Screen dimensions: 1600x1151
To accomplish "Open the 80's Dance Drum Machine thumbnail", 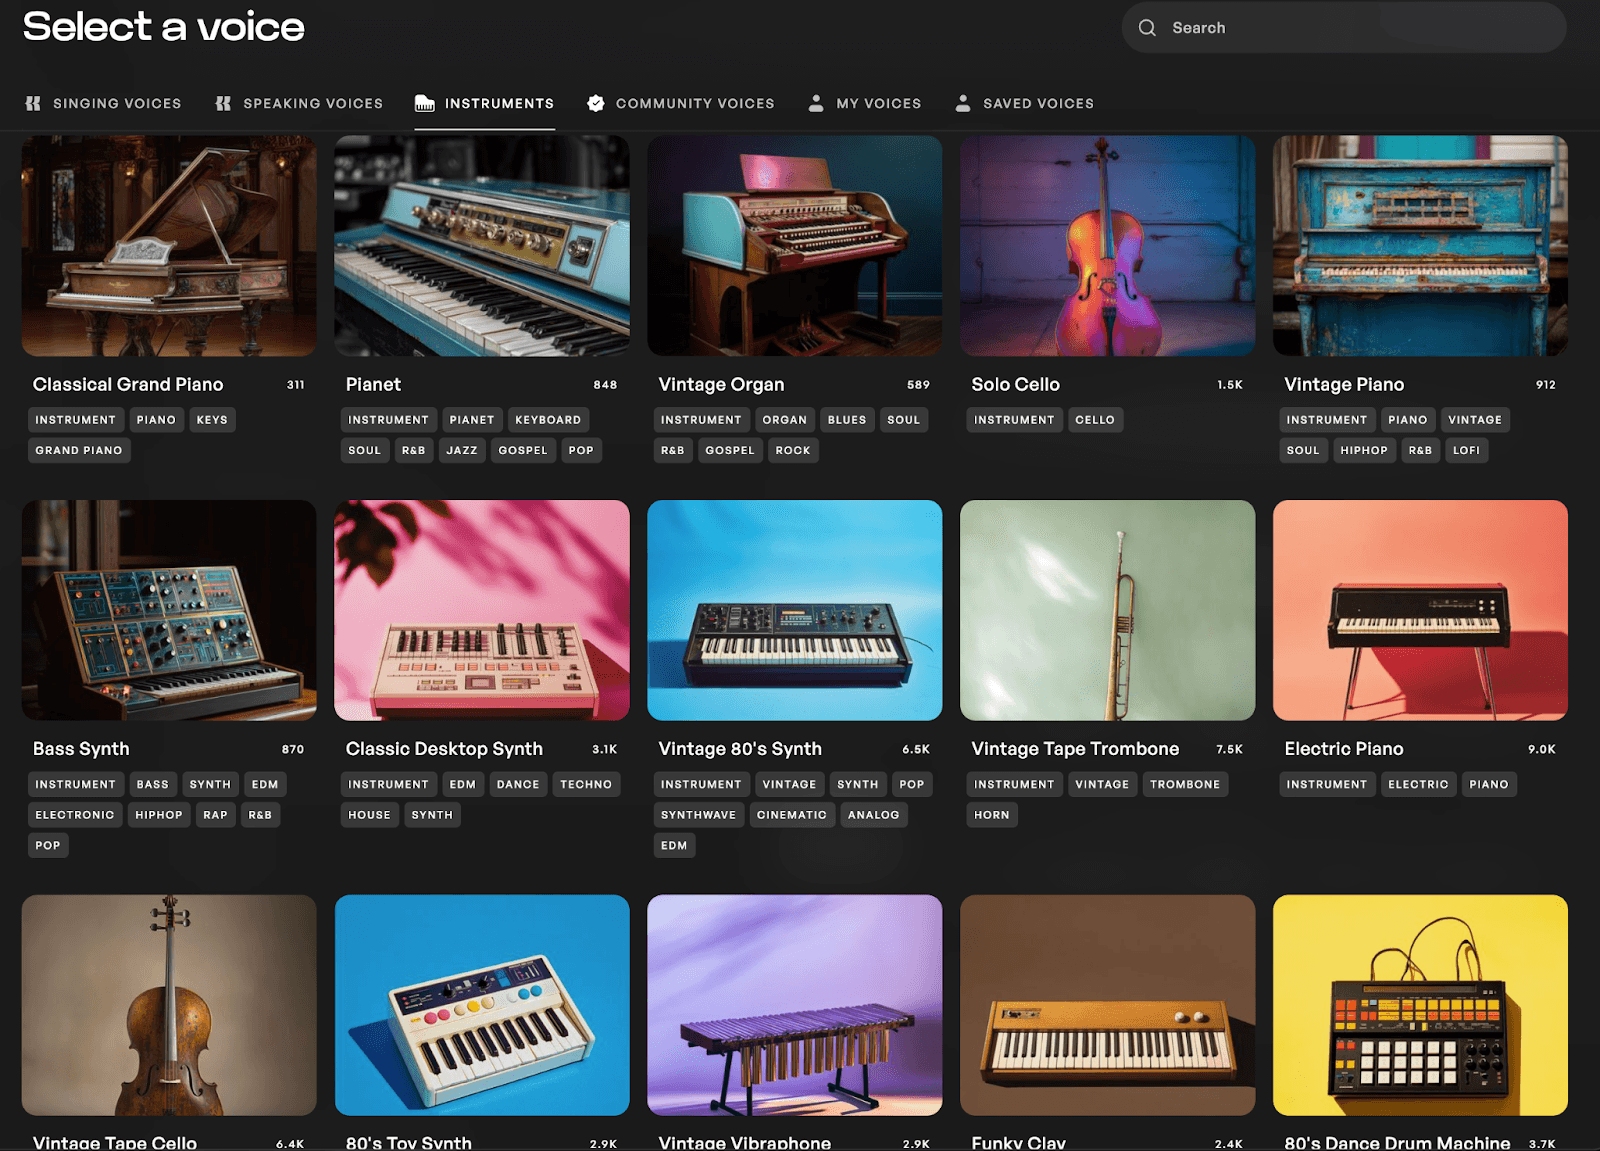I will click(1420, 1006).
